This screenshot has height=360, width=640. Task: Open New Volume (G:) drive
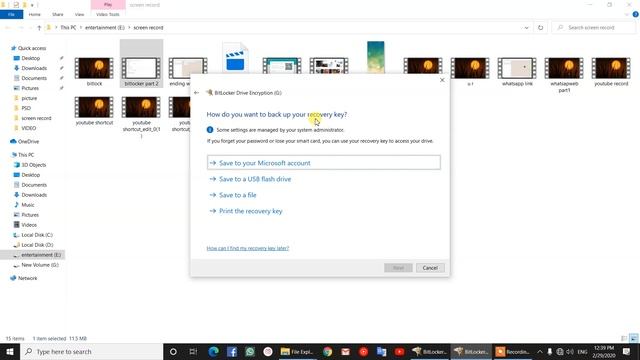click(x=39, y=265)
